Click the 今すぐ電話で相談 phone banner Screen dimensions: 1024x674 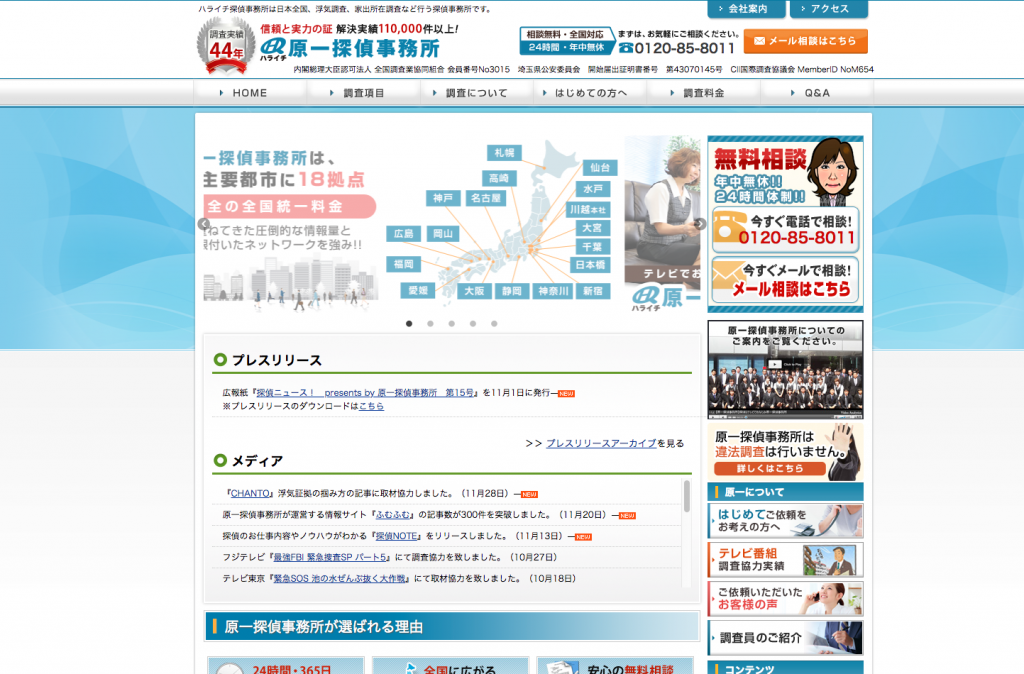785,230
